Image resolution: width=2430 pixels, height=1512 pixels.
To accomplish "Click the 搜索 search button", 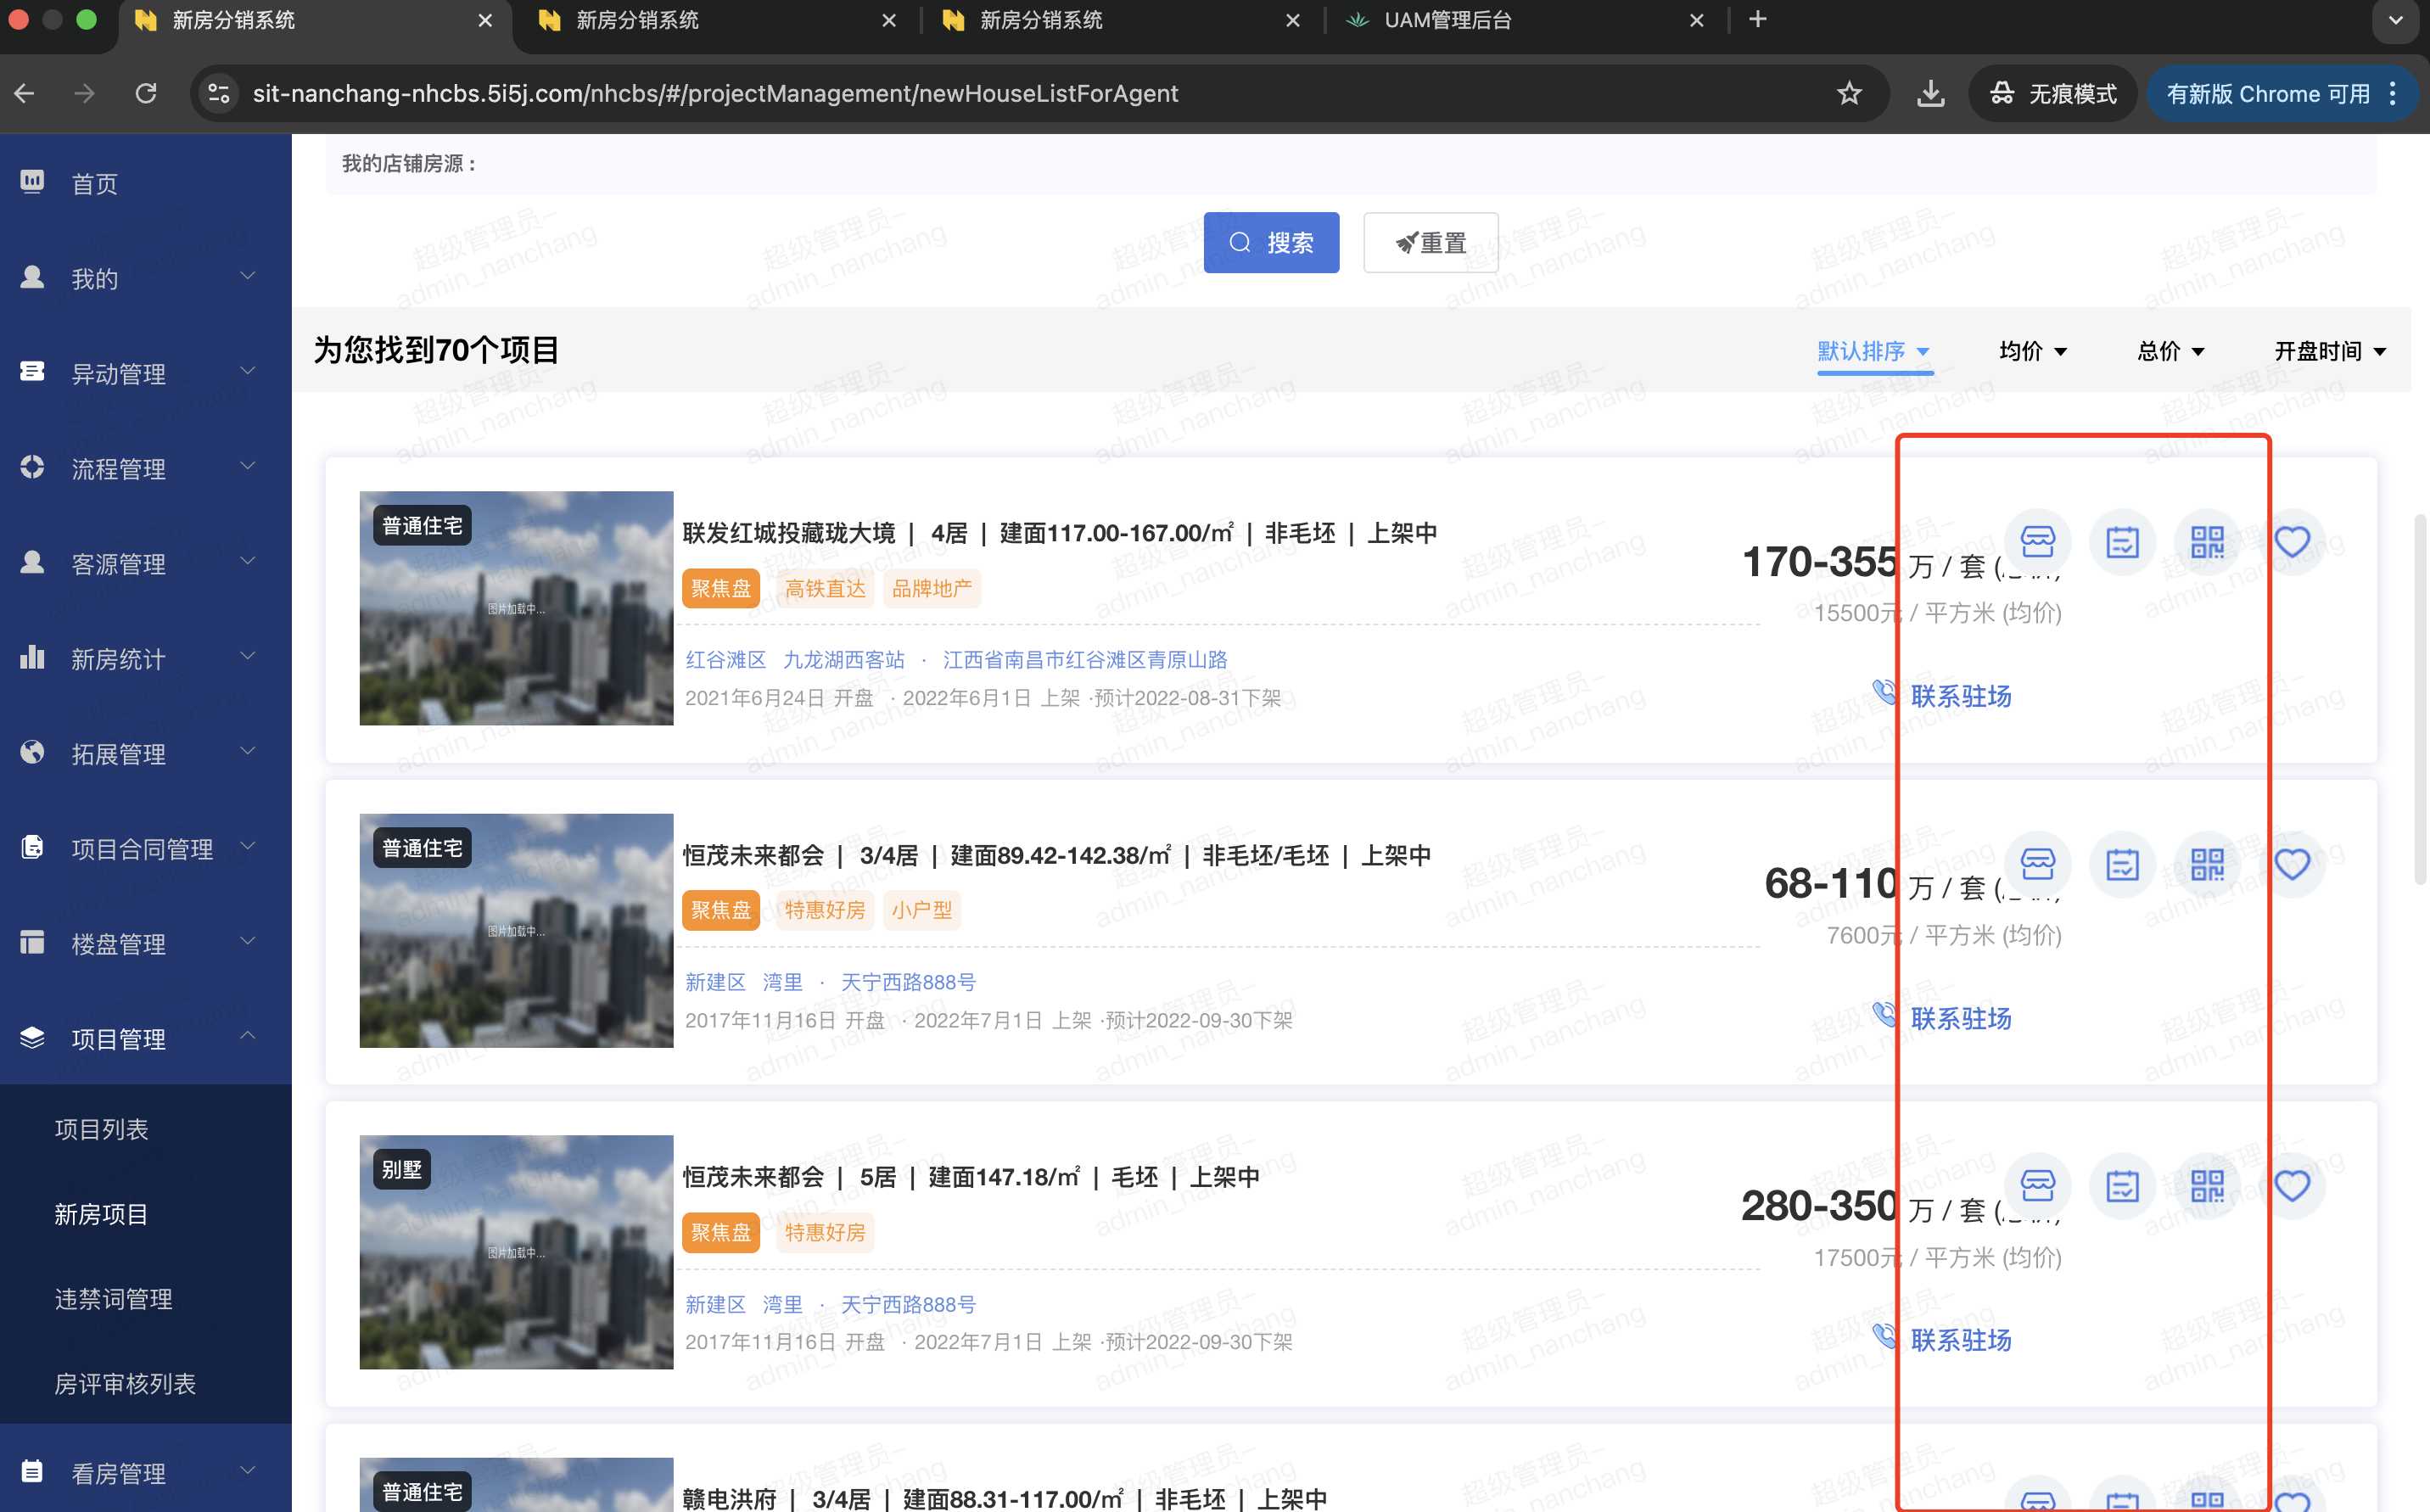I will [1271, 242].
